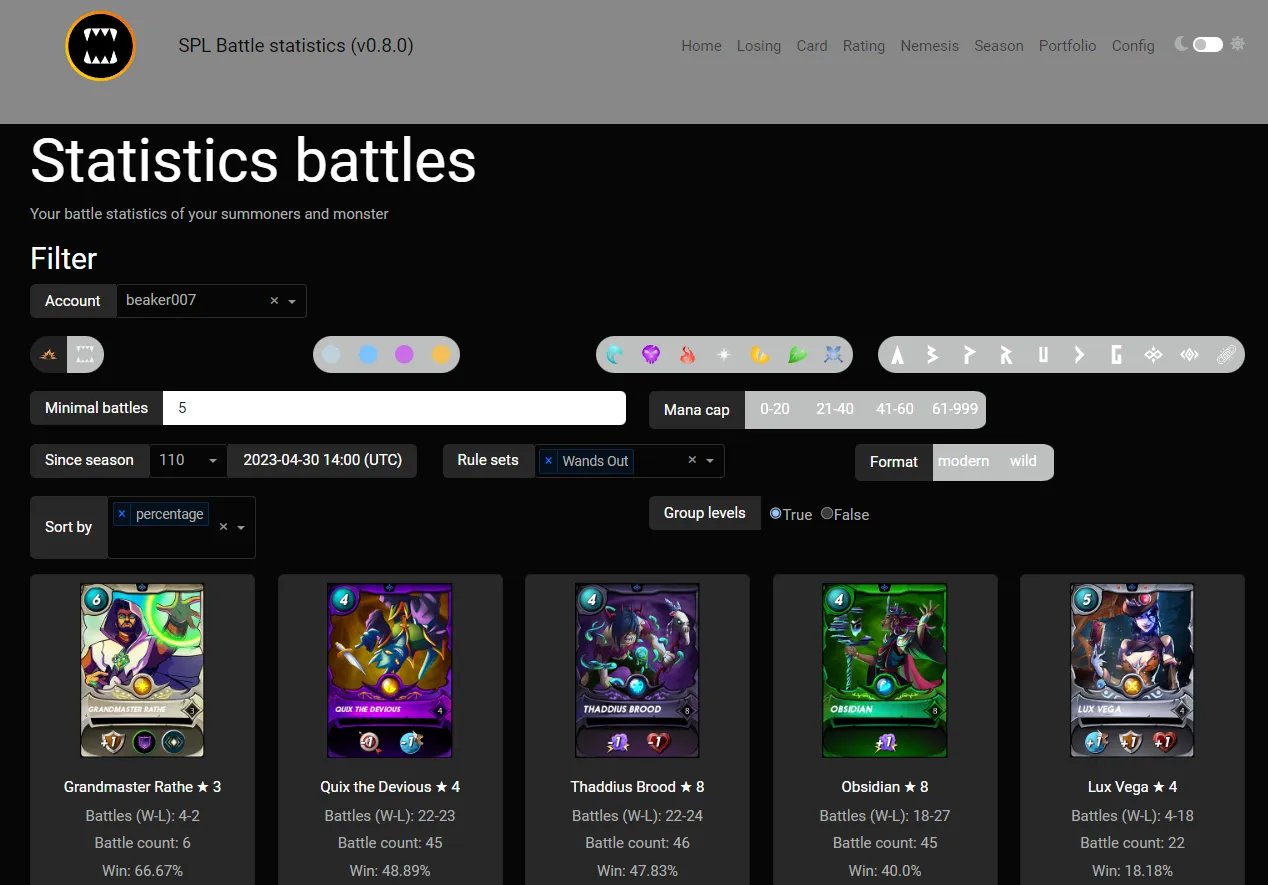Screen dimensions: 1268x885
Task: Click the SPL Battle statistics title
Action: tap(296, 45)
